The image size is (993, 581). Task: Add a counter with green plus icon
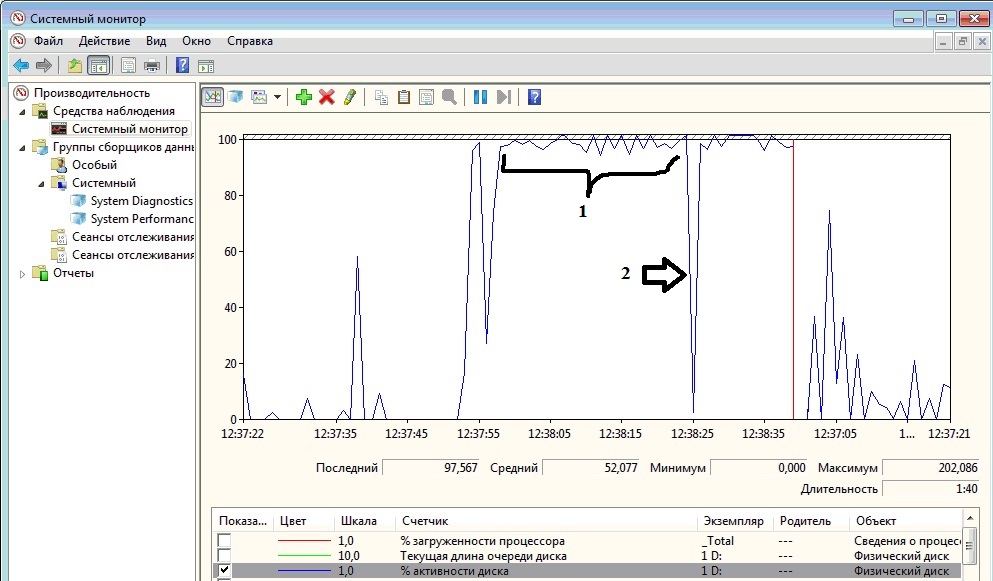[x=304, y=97]
